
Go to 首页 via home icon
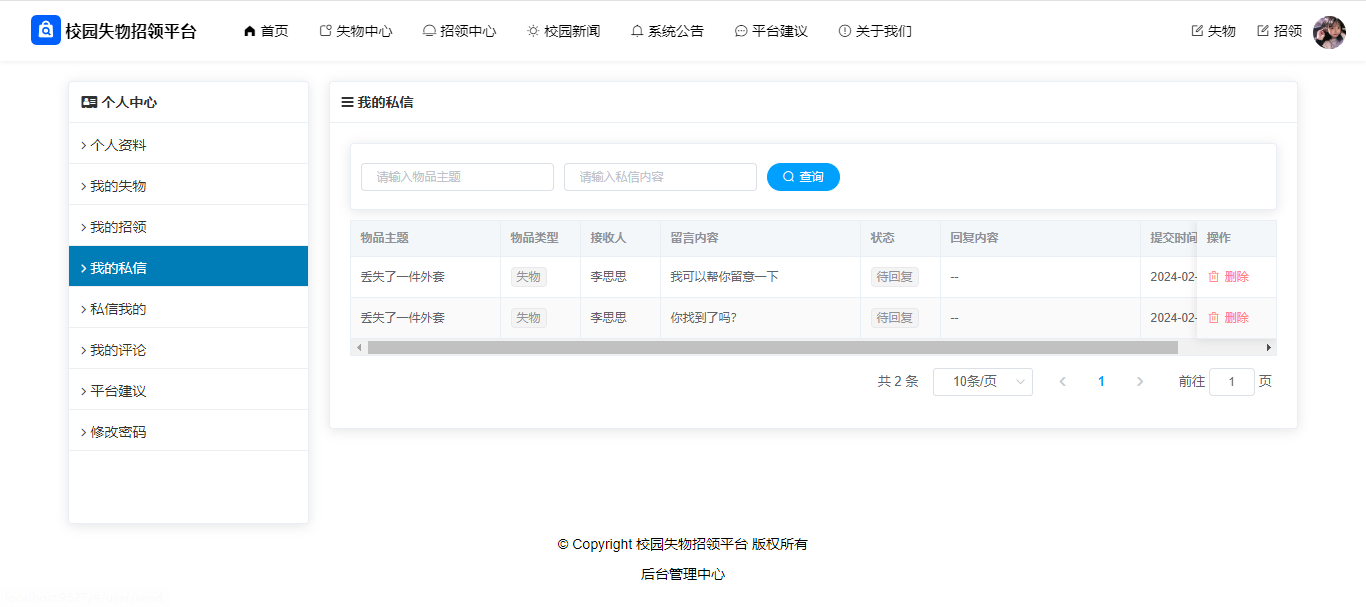coord(250,31)
